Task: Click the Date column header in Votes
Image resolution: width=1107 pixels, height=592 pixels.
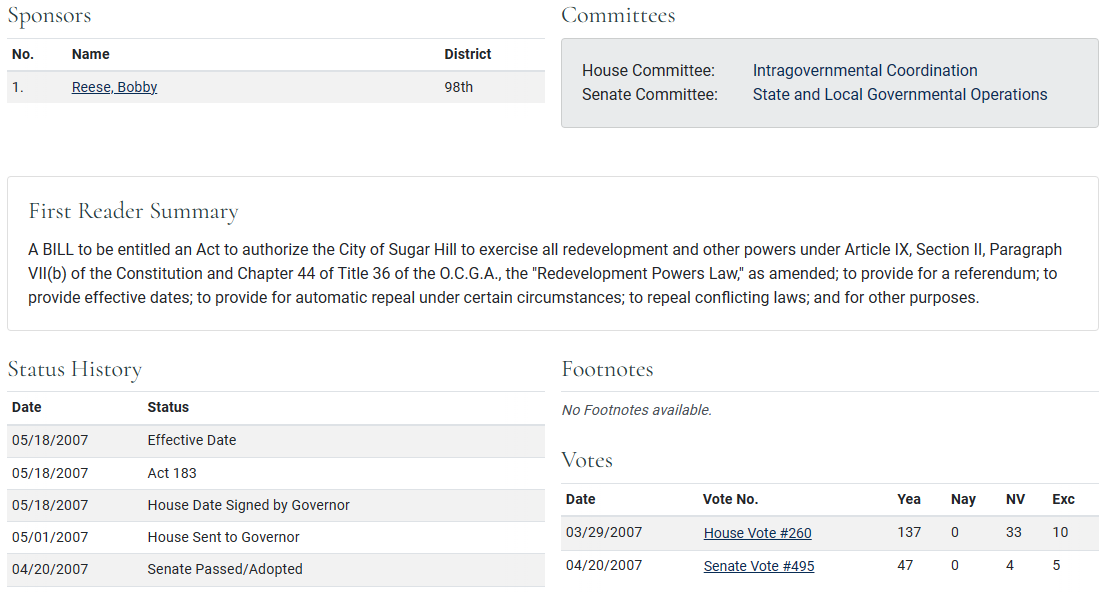Action: (580, 500)
